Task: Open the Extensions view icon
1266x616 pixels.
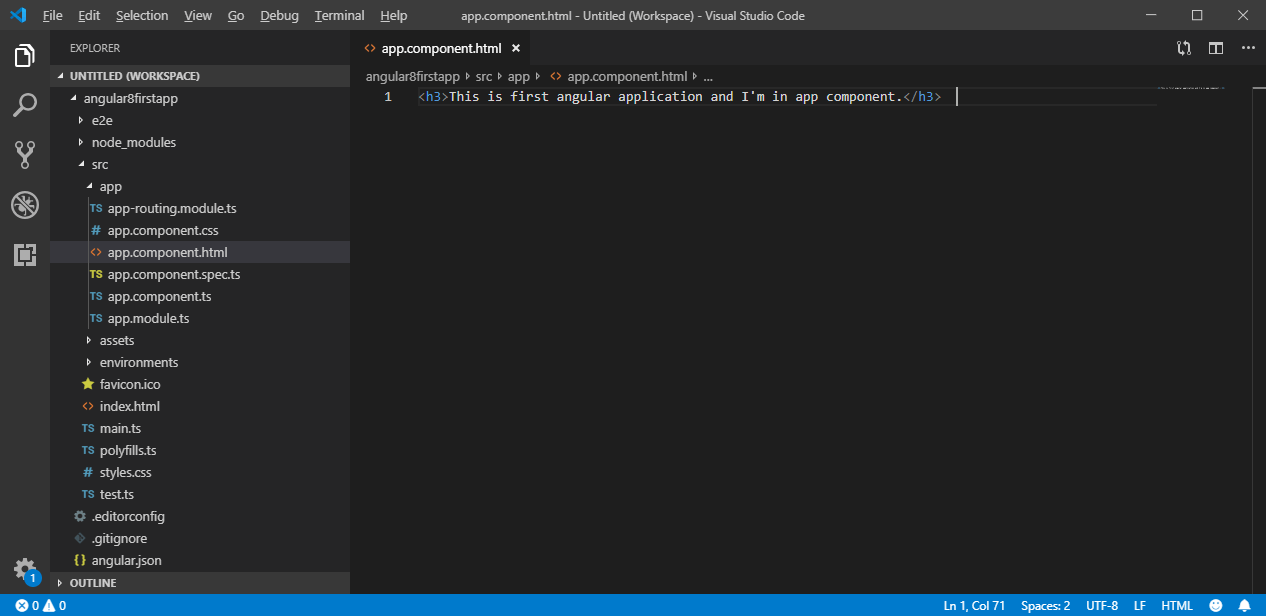Action: click(x=25, y=255)
